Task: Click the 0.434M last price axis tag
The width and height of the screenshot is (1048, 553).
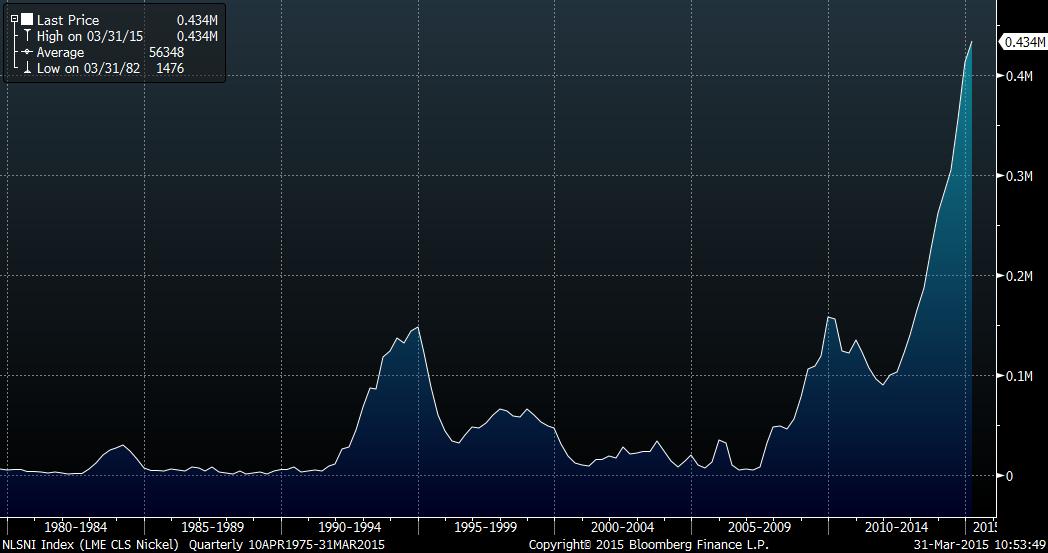Action: tap(1023, 43)
